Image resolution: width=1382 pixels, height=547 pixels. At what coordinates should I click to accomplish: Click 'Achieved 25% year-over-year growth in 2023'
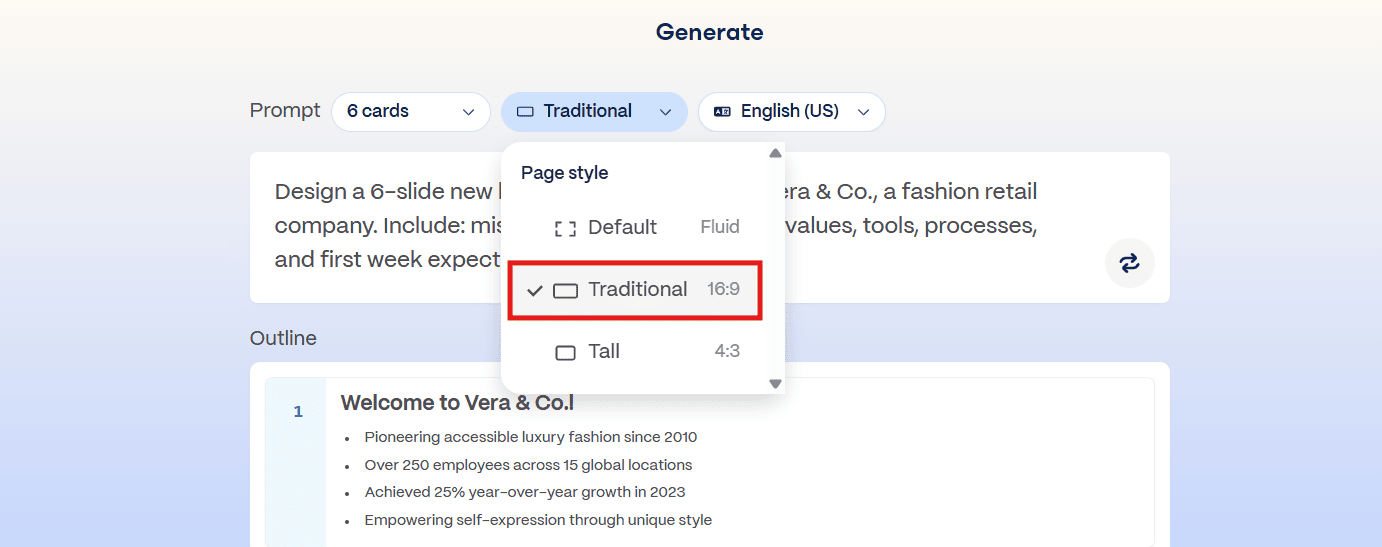click(525, 492)
